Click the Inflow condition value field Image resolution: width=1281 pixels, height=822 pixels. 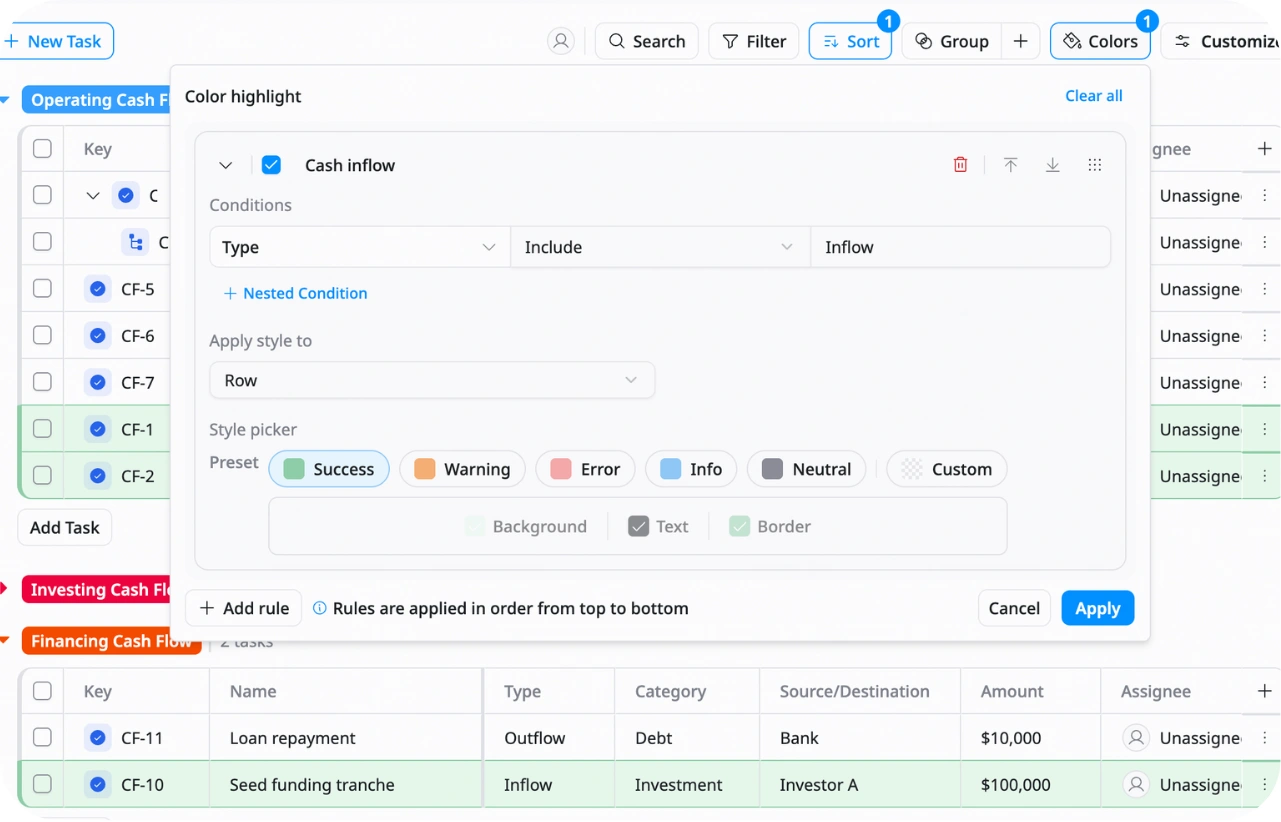coord(960,247)
